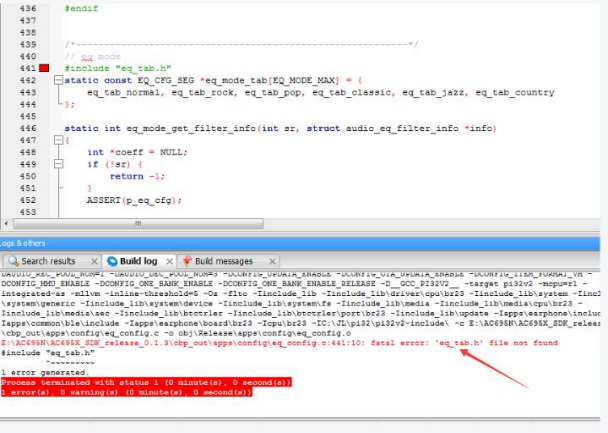Click the '#endif' directive on line 436

[81, 9]
